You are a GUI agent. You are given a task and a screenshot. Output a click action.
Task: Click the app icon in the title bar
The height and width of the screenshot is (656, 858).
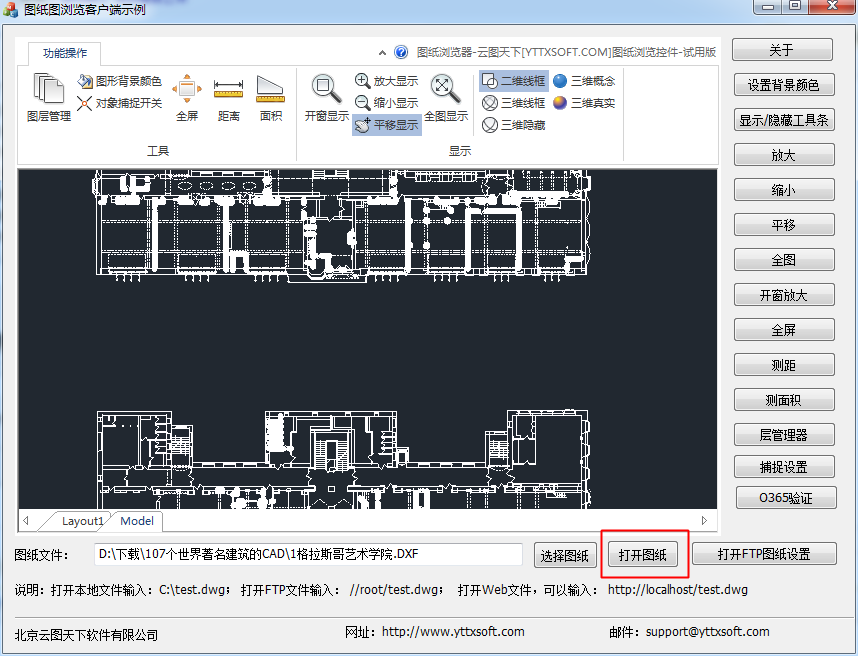tap(10, 9)
